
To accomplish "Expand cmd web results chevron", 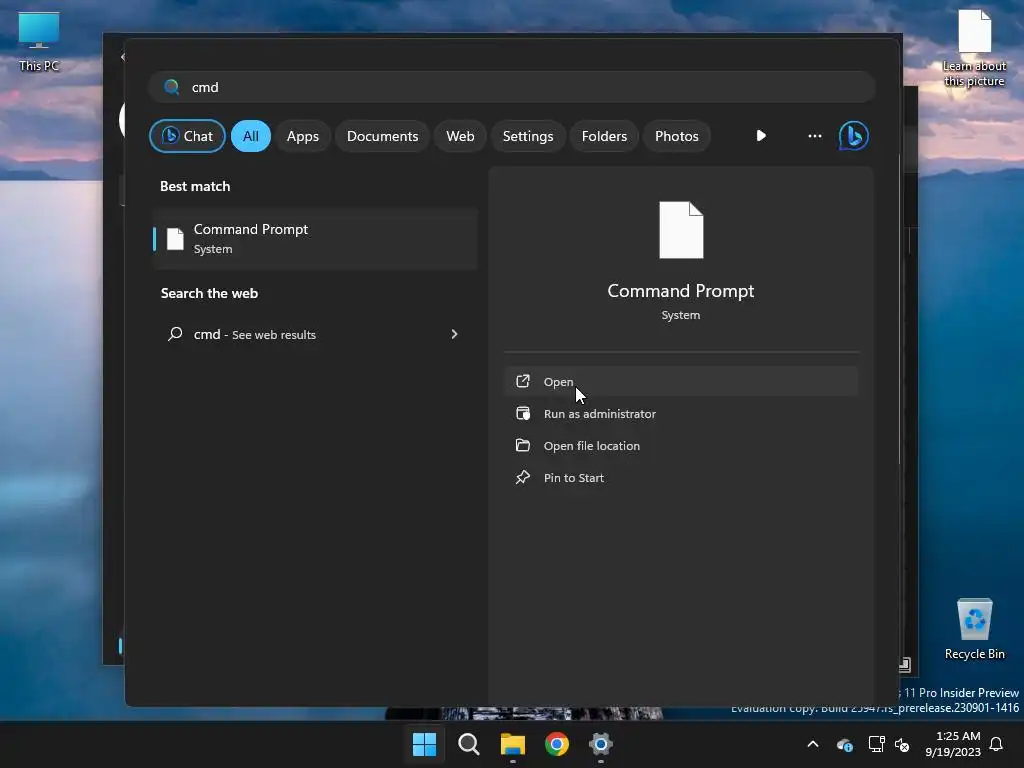I will click(x=455, y=334).
